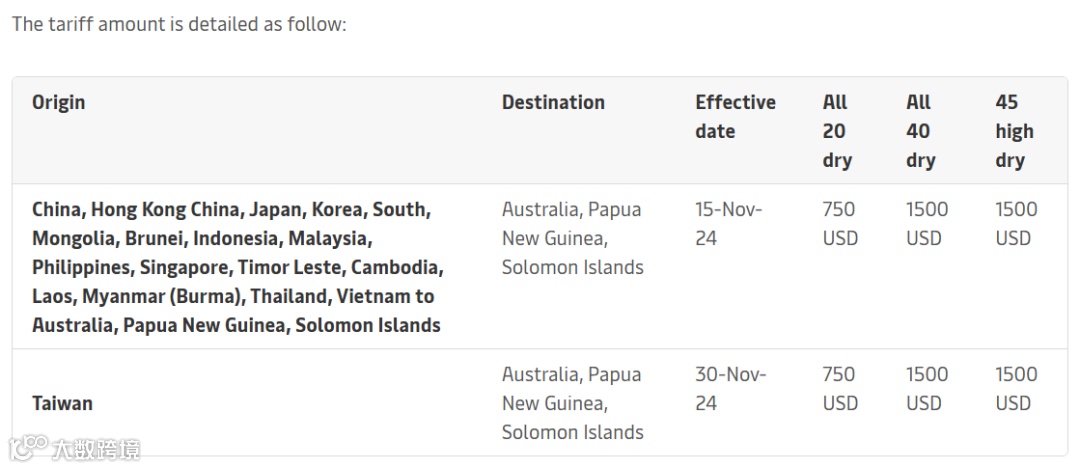Image resolution: width=1080 pixels, height=469 pixels.
Task: Select the All 40 dry price for Taiwan
Action: click(926, 389)
